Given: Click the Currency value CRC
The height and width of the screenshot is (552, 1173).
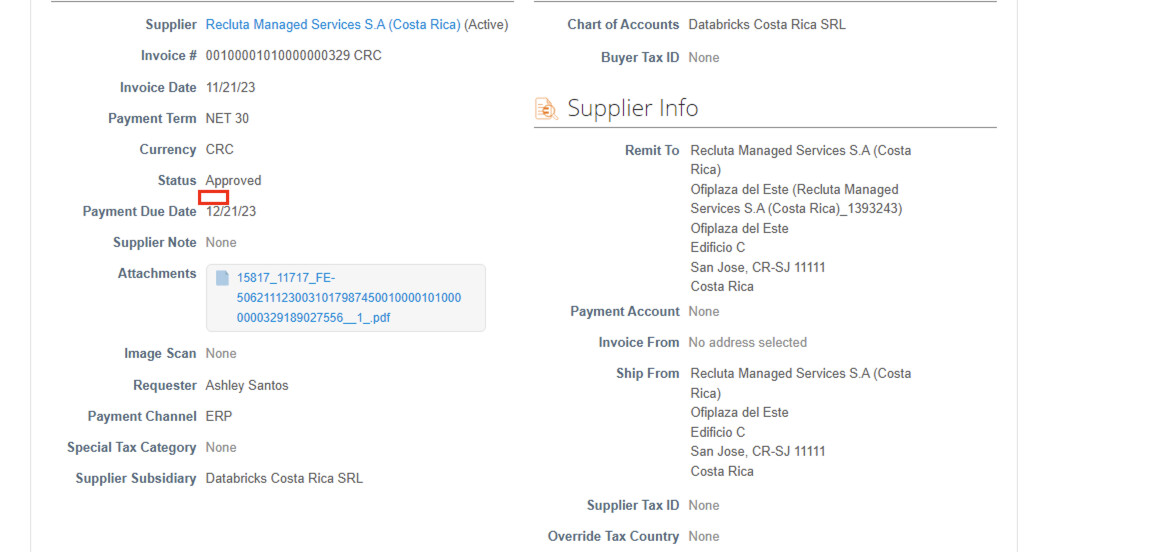Looking at the screenshot, I should click(x=220, y=150).
